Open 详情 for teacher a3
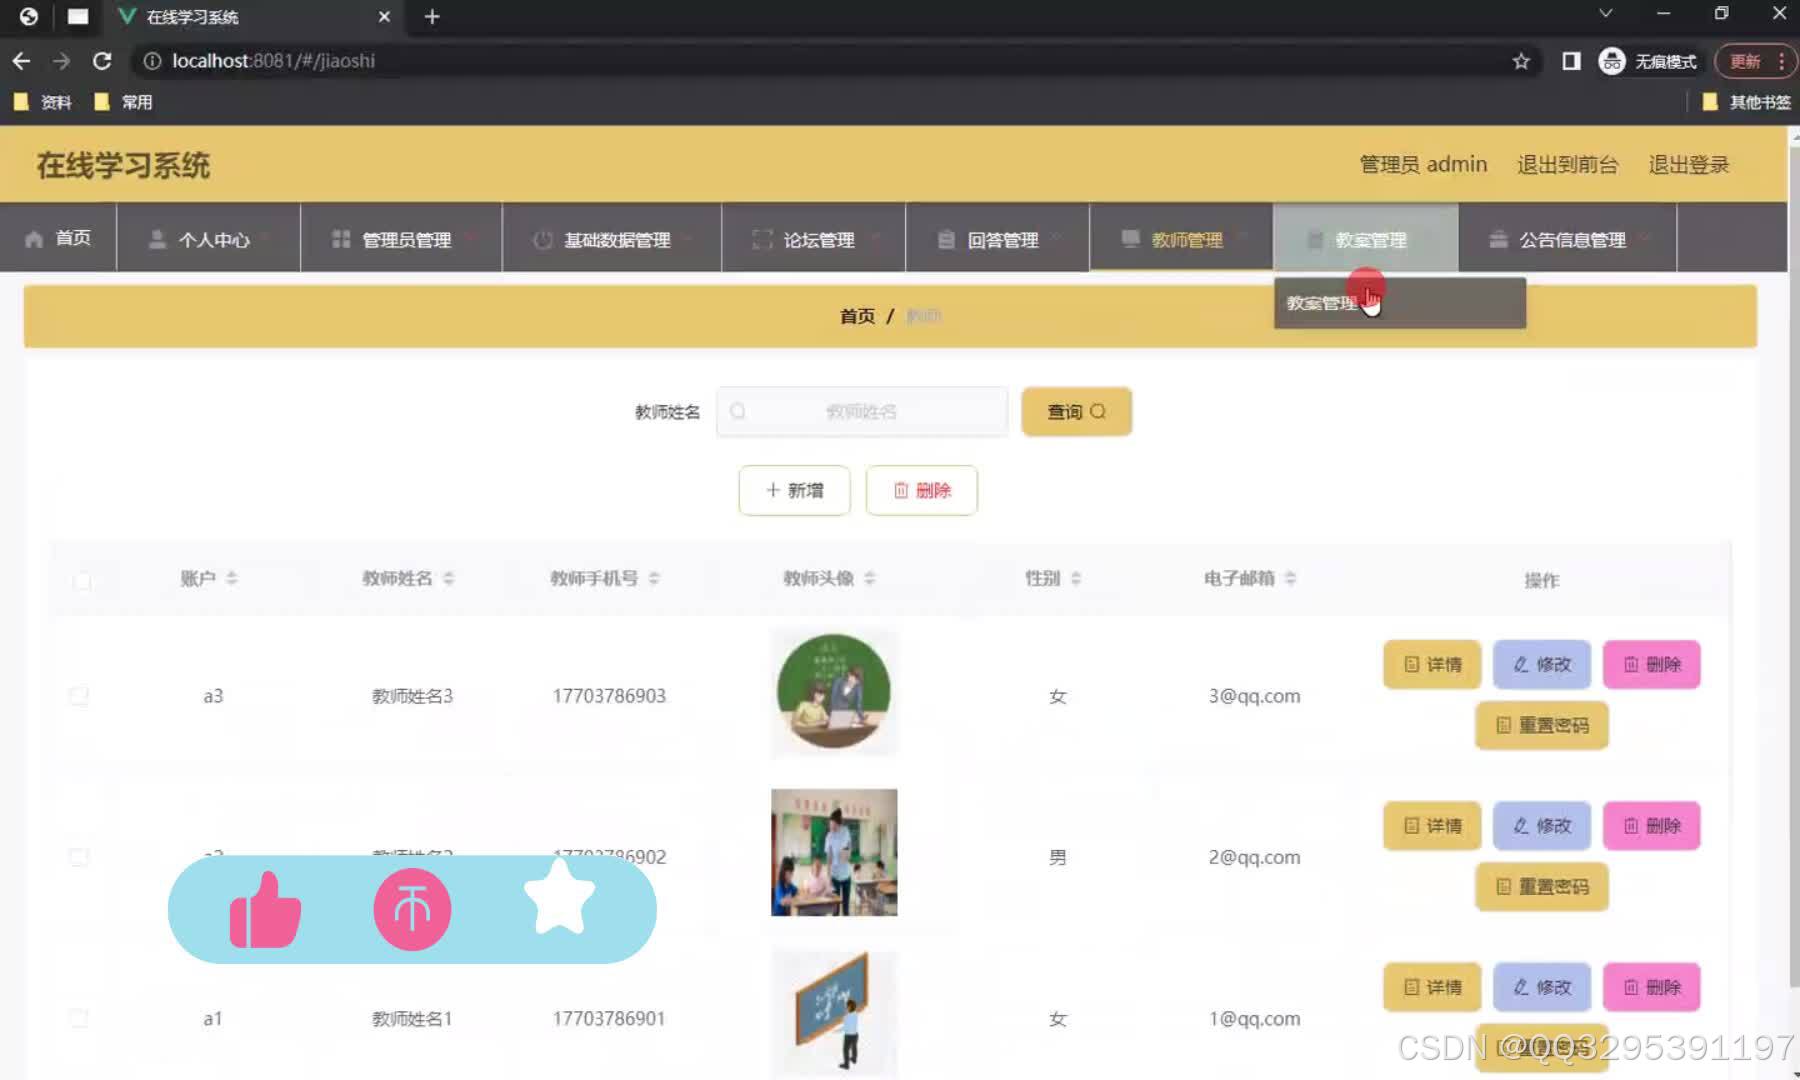1800x1080 pixels. [x=1432, y=664]
